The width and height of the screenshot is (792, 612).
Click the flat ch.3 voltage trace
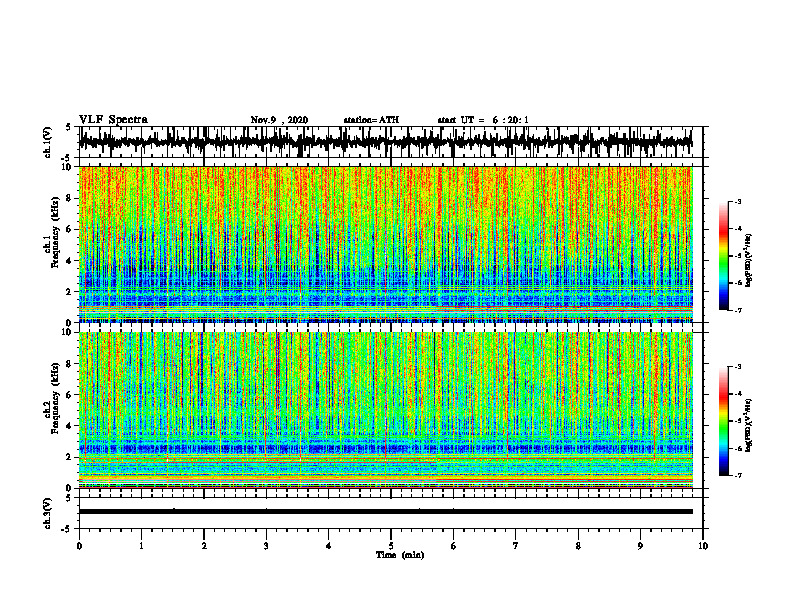click(x=385, y=512)
